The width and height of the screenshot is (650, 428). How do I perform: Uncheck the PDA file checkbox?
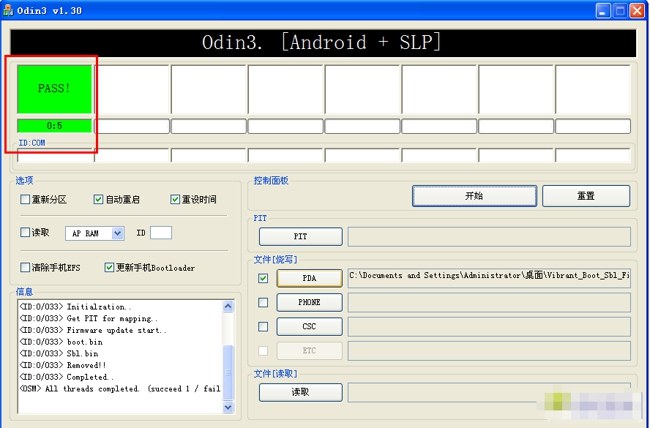click(263, 278)
